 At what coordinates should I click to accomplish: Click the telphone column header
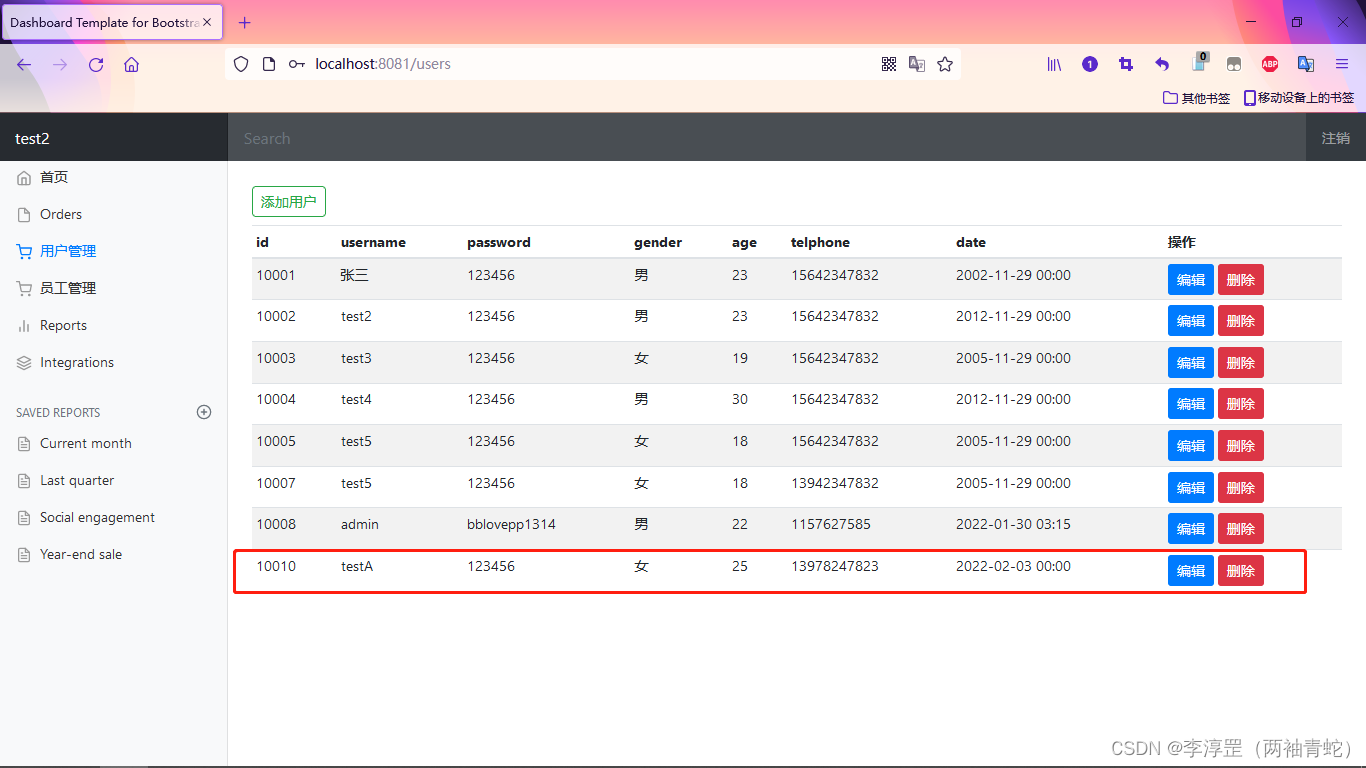[820, 242]
